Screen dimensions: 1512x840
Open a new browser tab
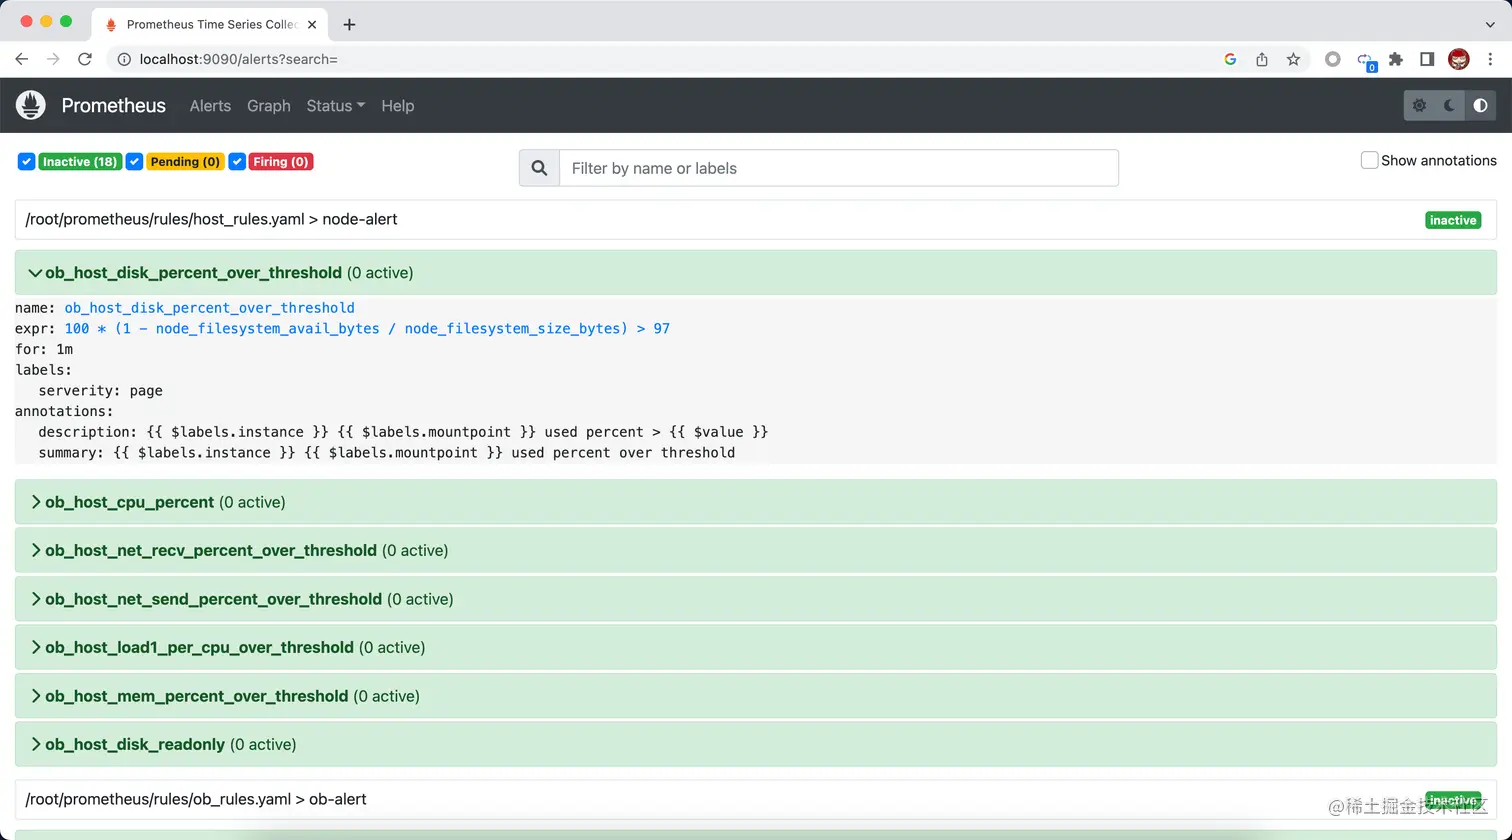349,24
